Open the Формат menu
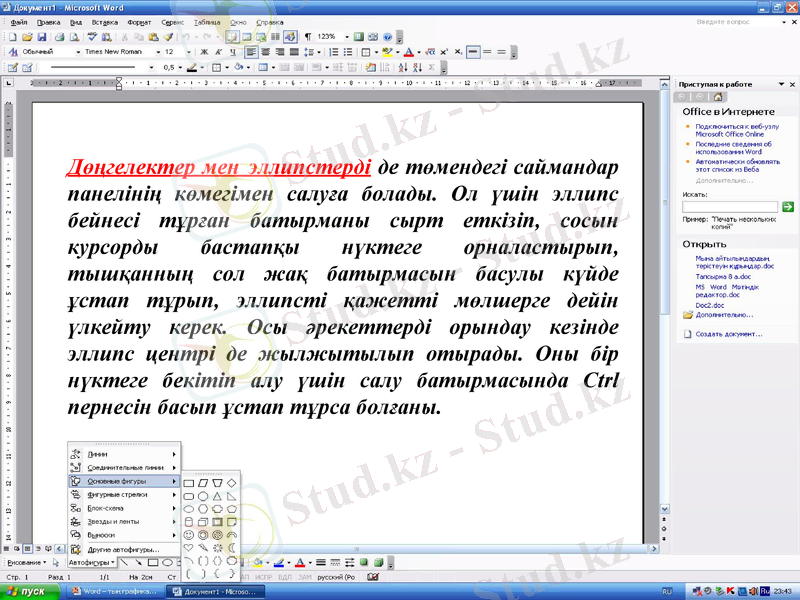 pos(137,22)
